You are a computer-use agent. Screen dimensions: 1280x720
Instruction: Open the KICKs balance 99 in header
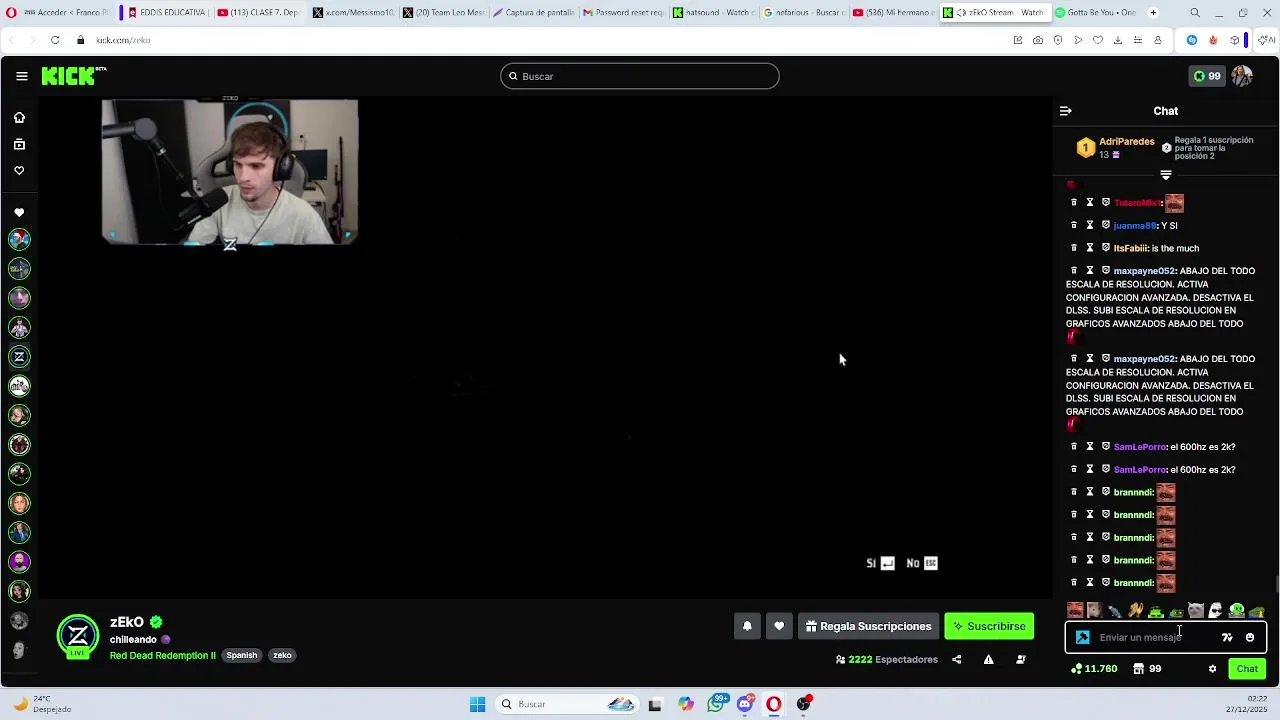pyautogui.click(x=1207, y=76)
